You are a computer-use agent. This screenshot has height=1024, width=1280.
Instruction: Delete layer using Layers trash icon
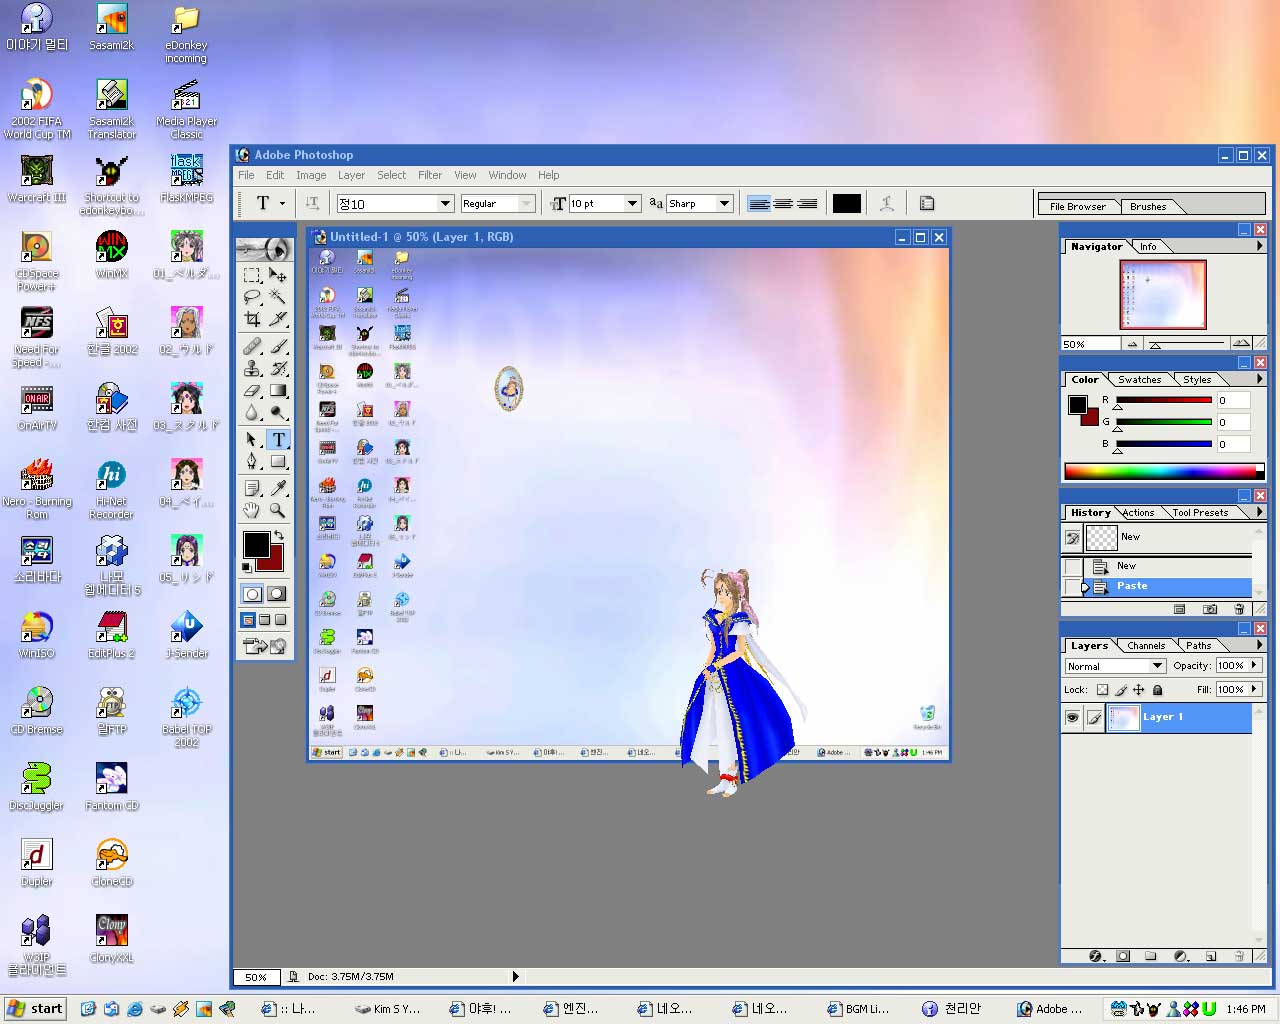[1239, 956]
